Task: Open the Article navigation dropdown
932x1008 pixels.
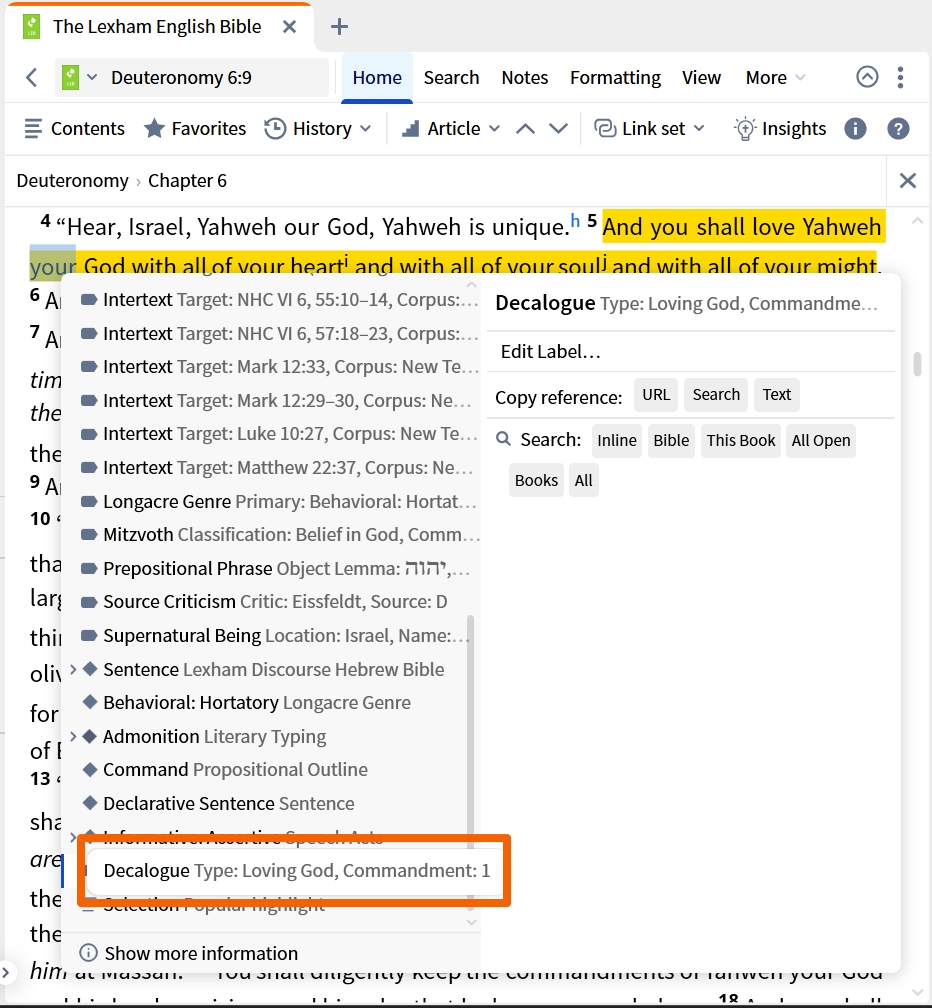Action: pyautogui.click(x=451, y=129)
